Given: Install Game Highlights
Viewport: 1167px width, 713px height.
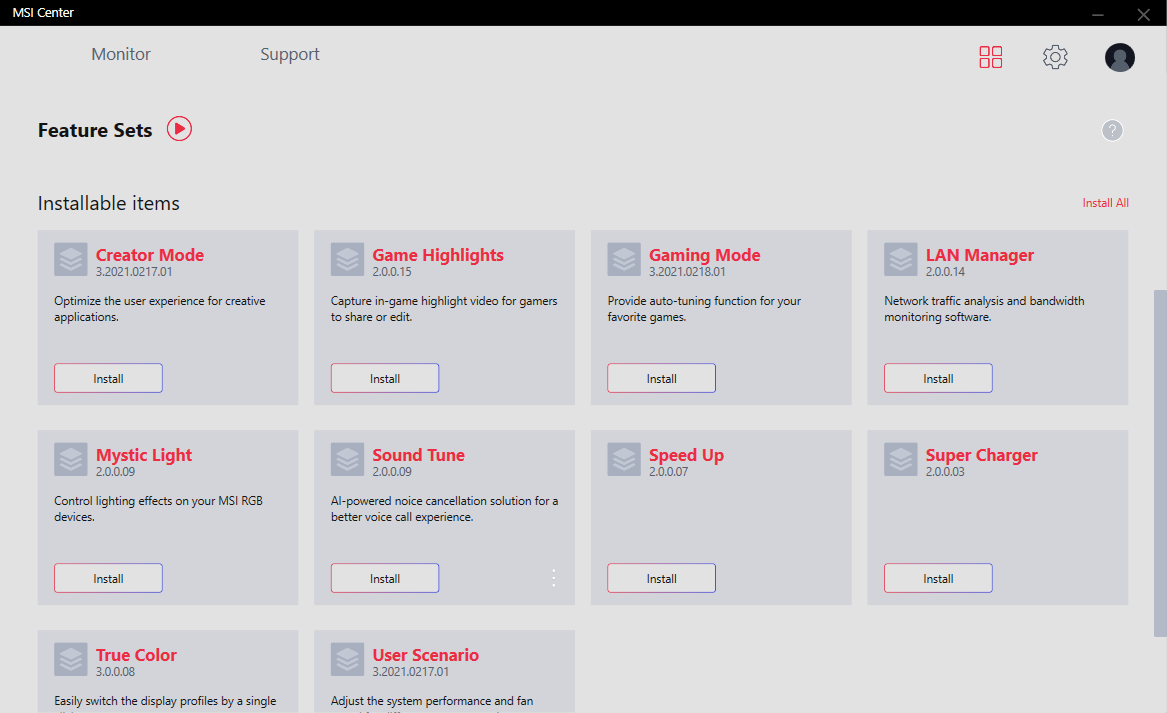Looking at the screenshot, I should [385, 378].
